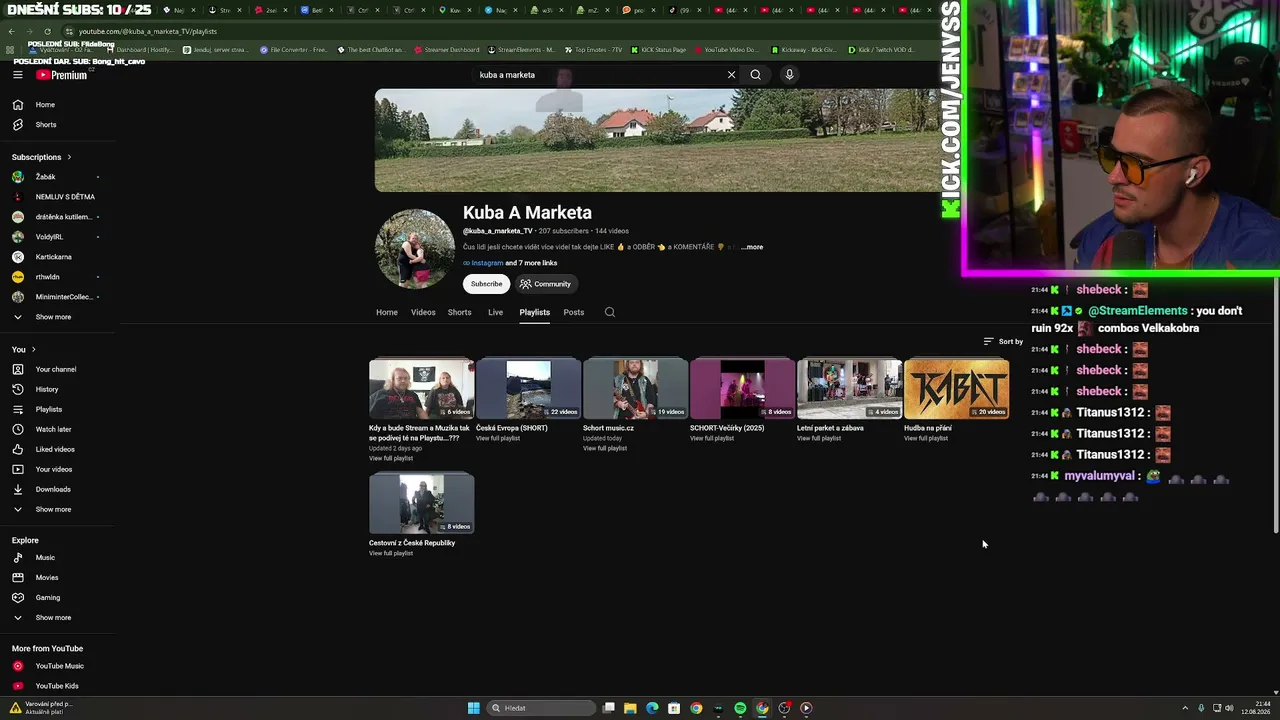Switch to the channel Live tab
Viewport: 1280px width, 720px height.
point(495,312)
